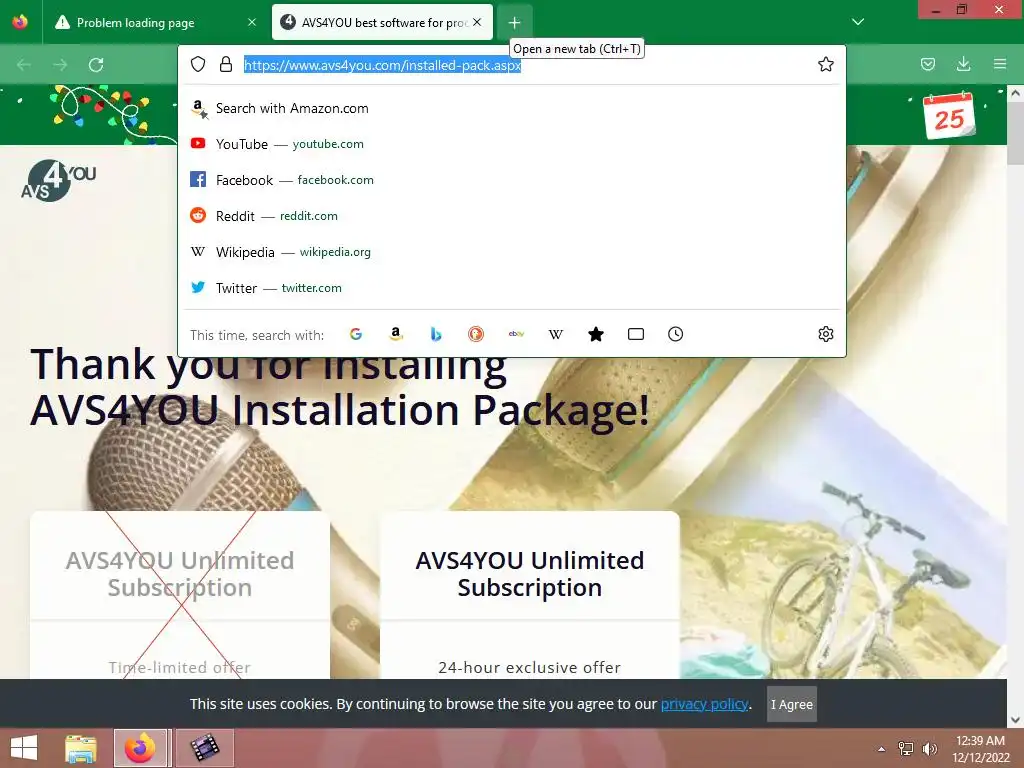Reload the current page
Viewport: 1024px width, 768px height.
click(96, 65)
